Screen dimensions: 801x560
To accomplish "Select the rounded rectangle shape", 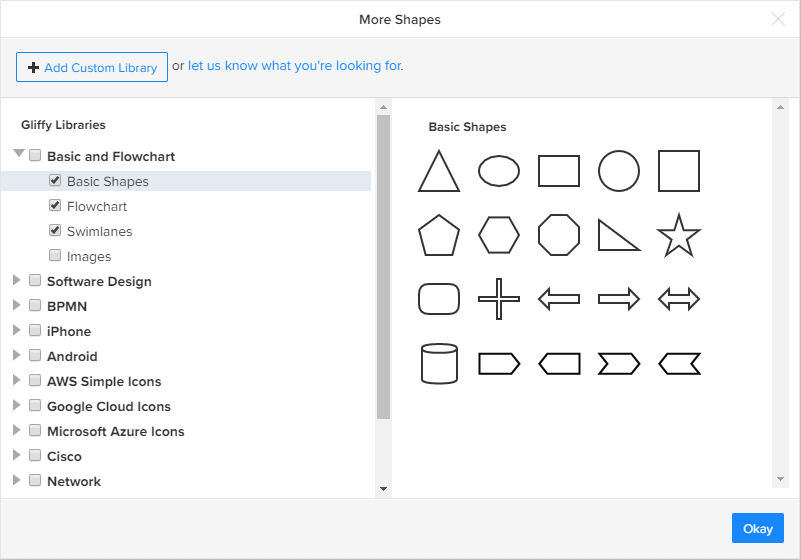I will coord(439,299).
